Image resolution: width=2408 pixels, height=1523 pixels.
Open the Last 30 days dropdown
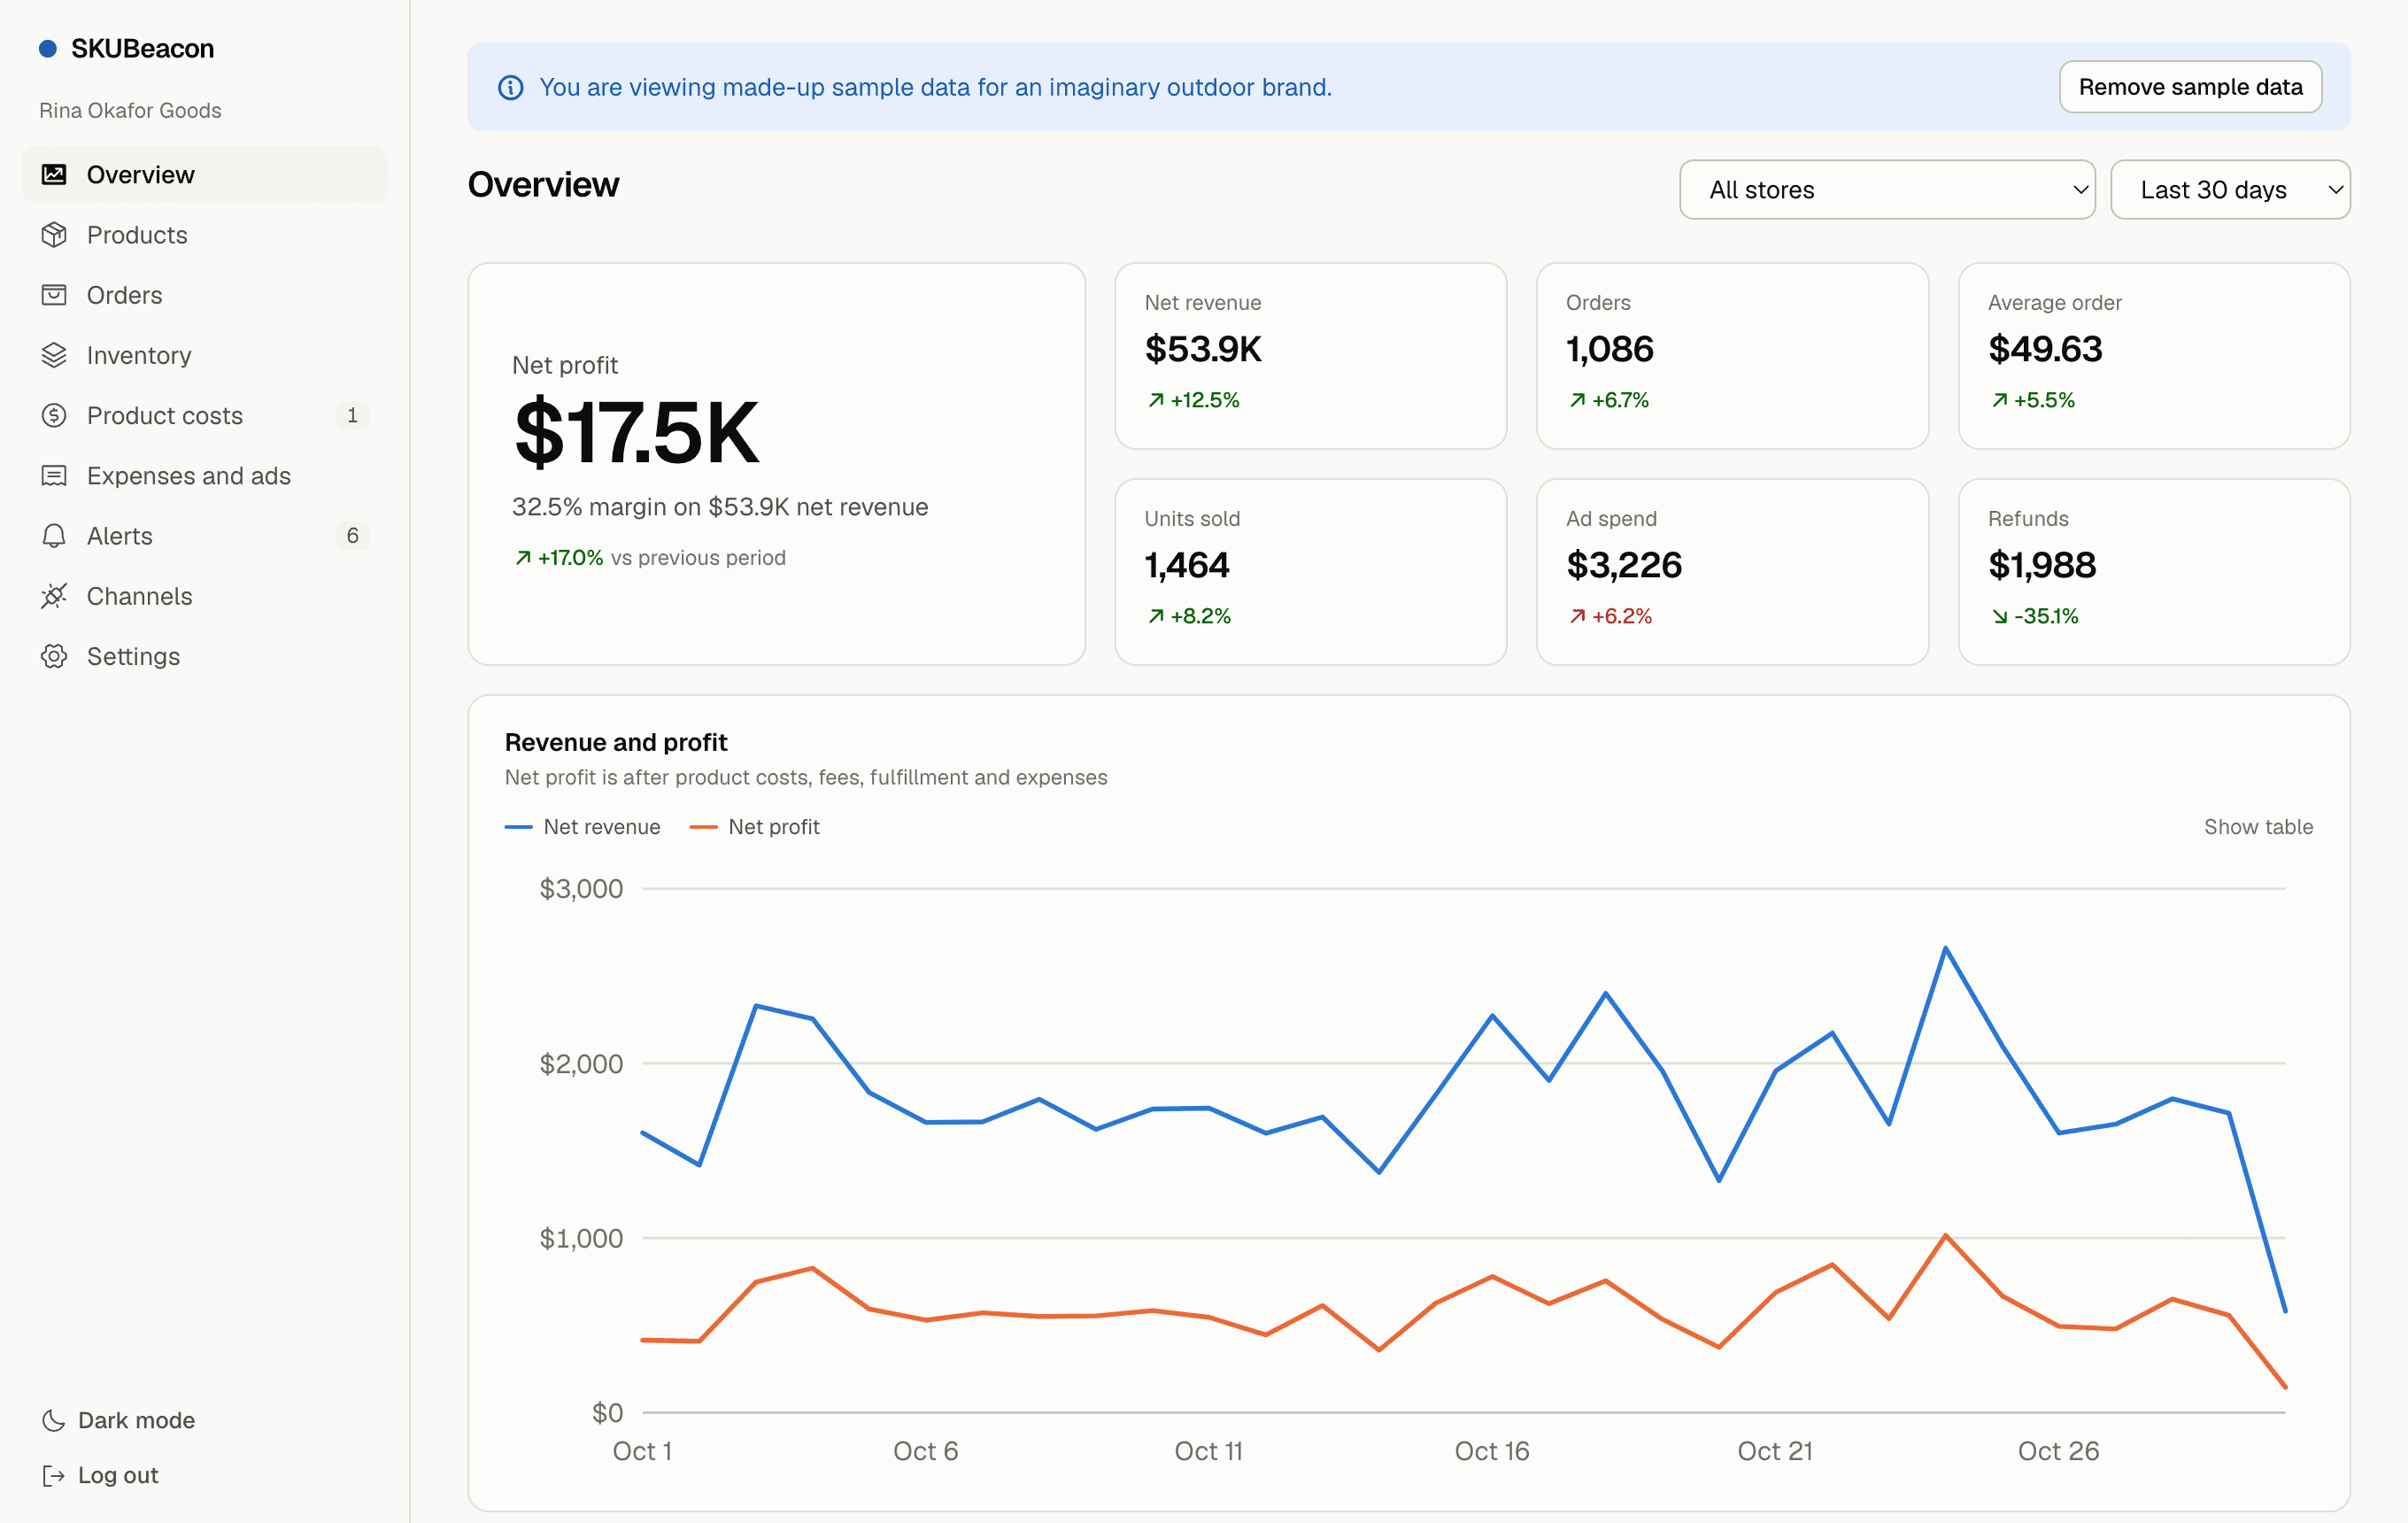click(x=2229, y=189)
